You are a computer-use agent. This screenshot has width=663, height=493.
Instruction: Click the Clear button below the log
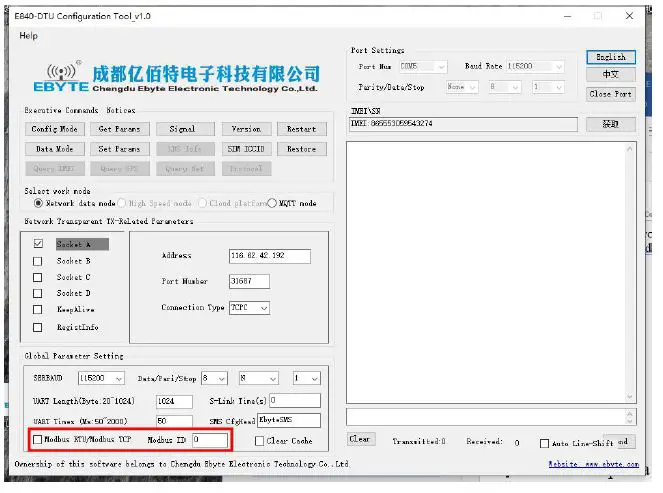tap(359, 439)
